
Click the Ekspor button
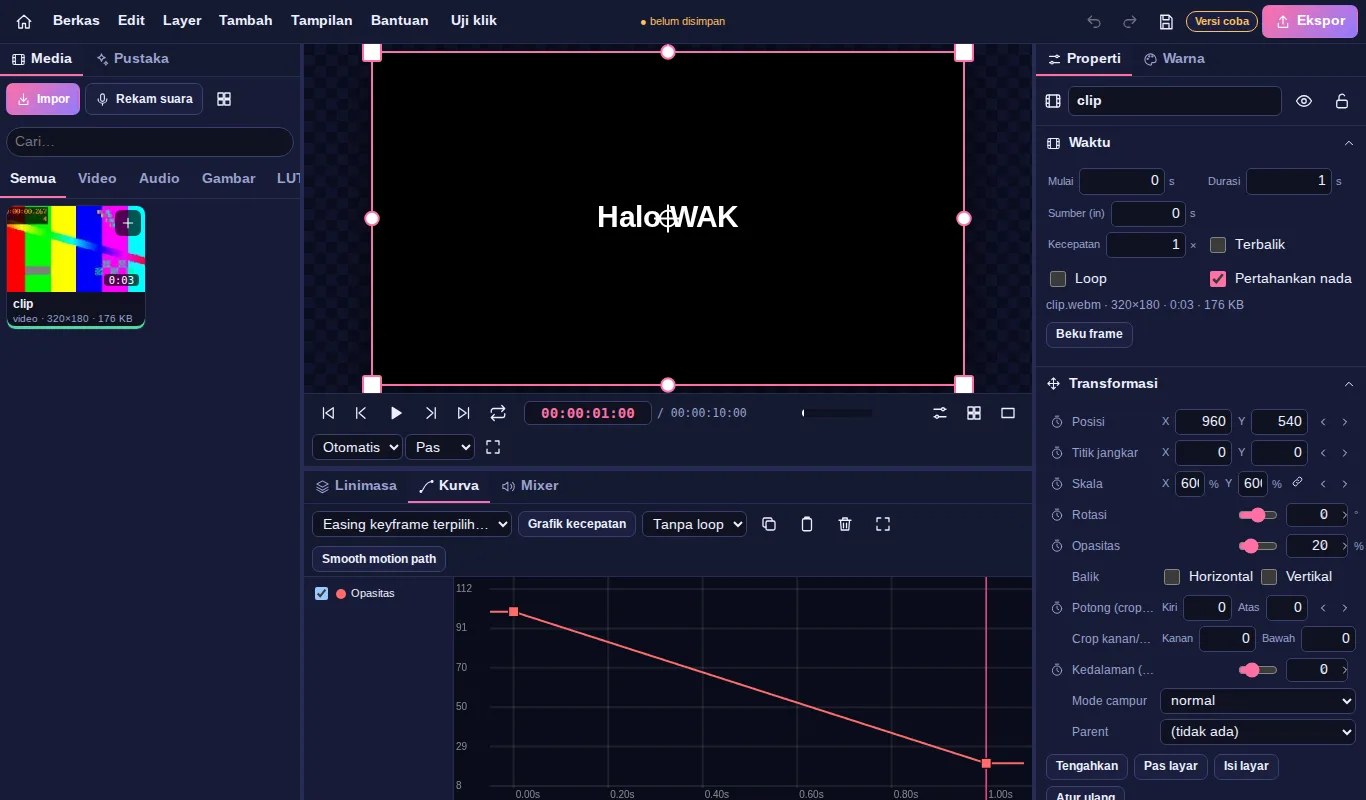click(x=1310, y=21)
